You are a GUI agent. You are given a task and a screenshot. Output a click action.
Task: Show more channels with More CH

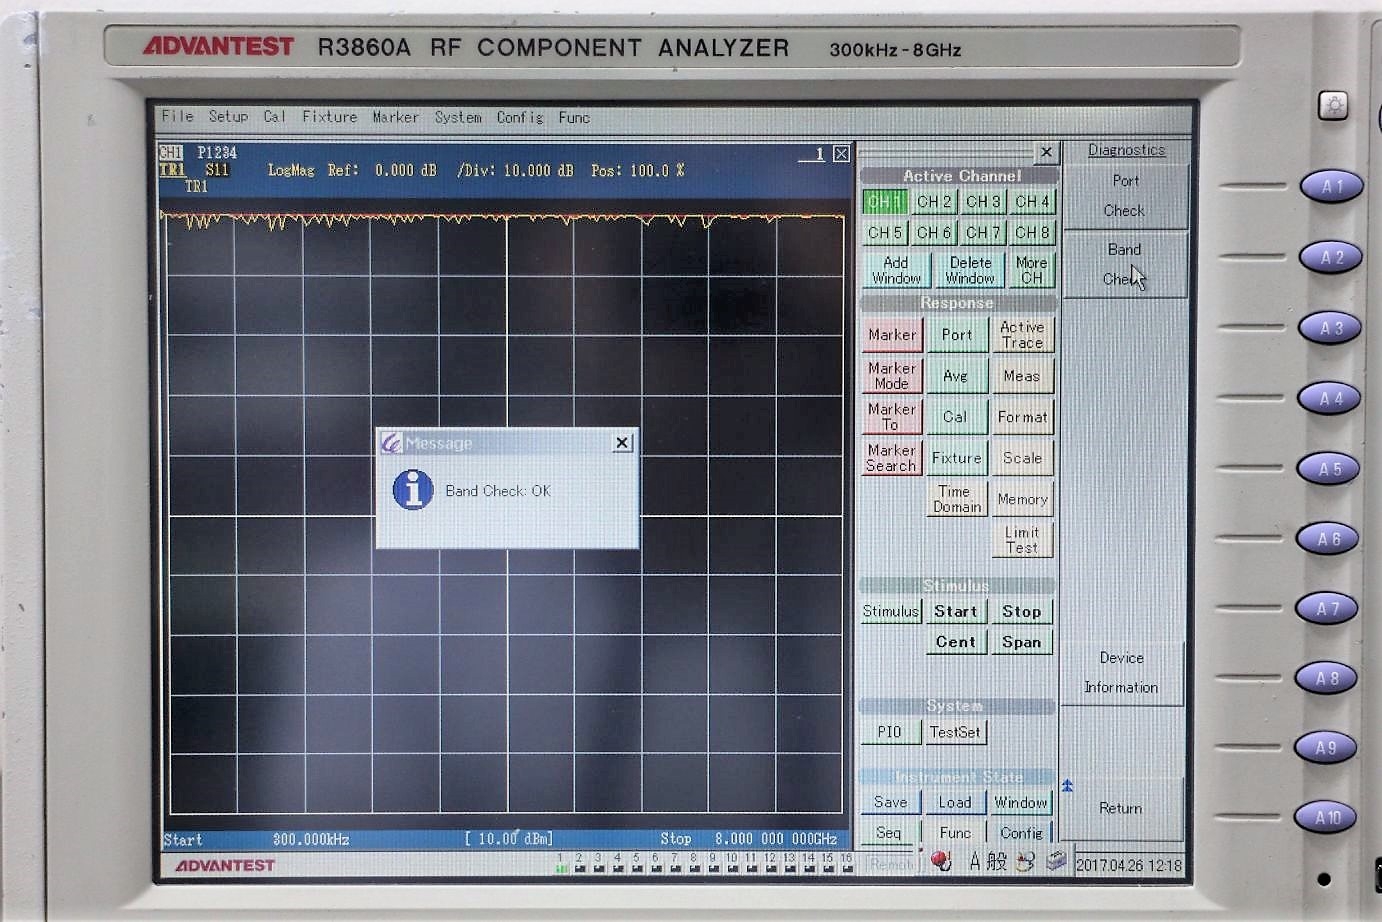pyautogui.click(x=1031, y=270)
